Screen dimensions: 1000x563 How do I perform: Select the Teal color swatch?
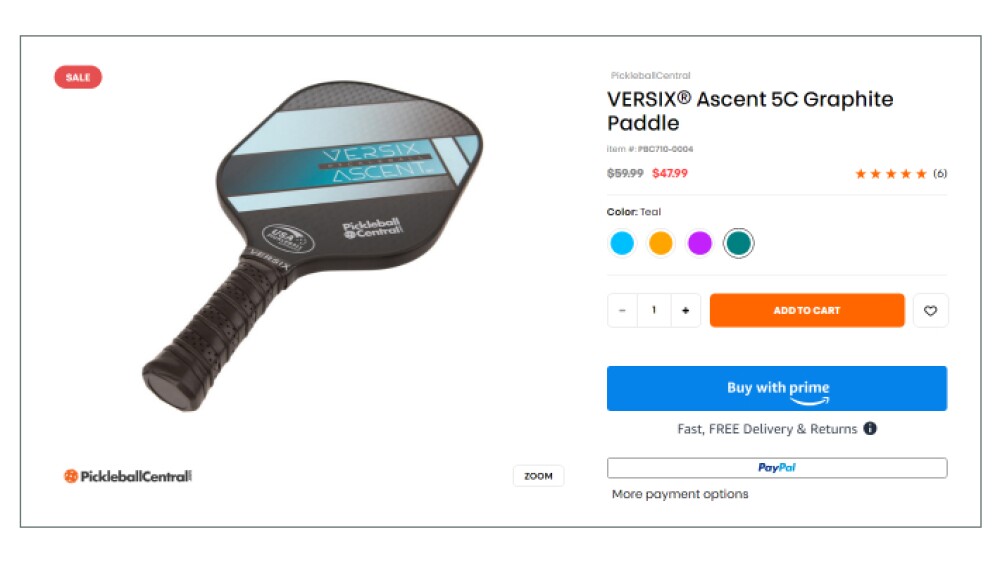point(739,243)
